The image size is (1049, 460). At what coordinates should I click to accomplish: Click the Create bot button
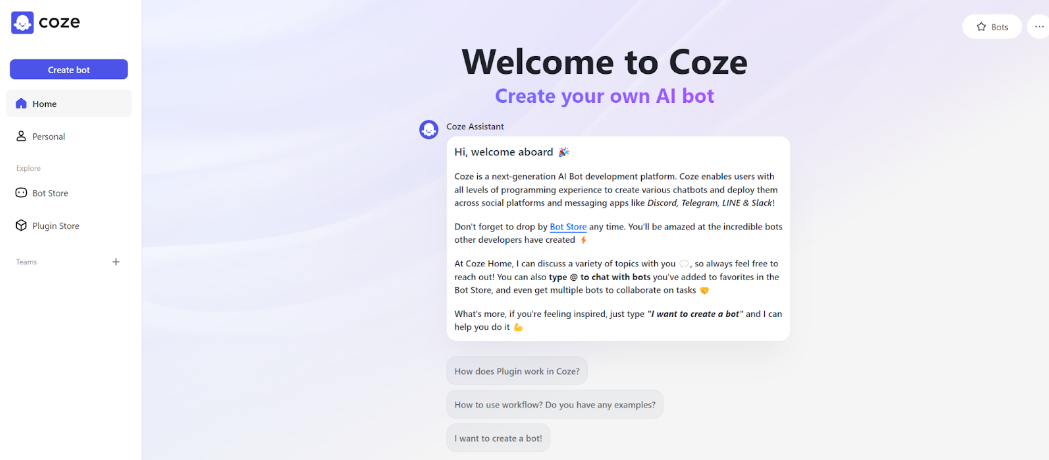click(x=69, y=70)
